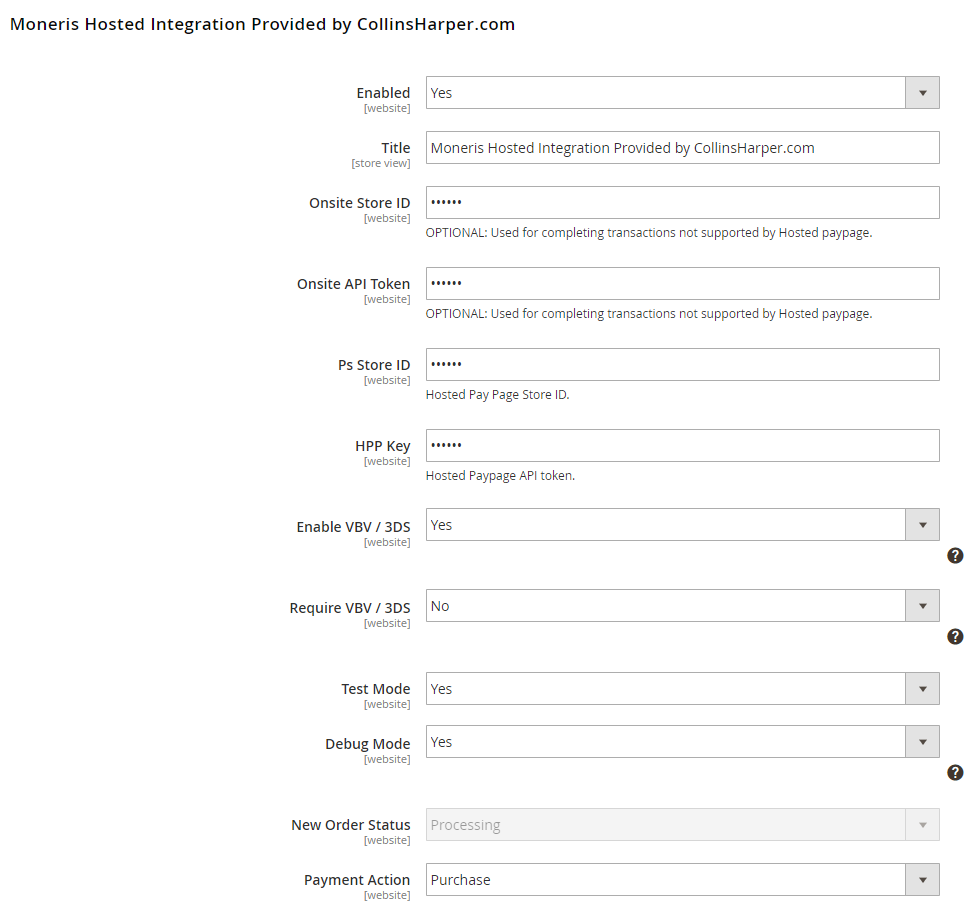
Task: Click the disabled New Order Status dropdown
Action: (x=682, y=824)
